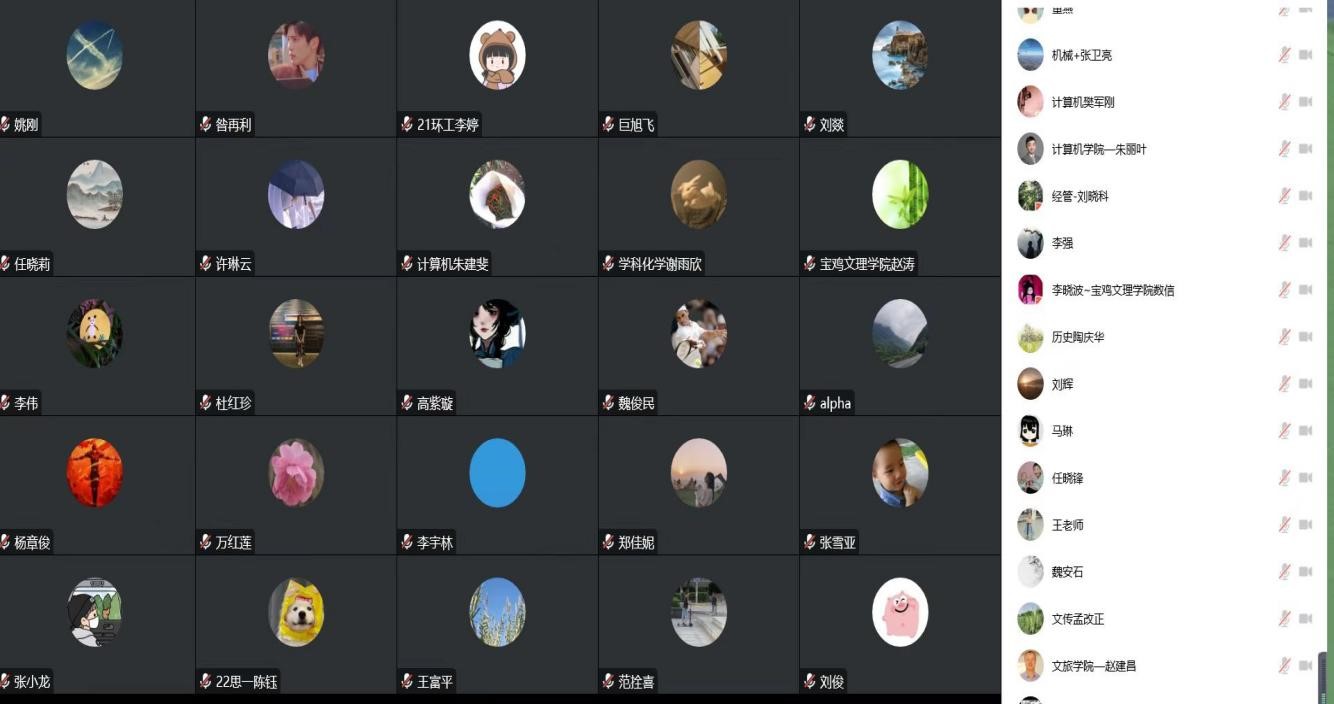Click the muted microphone icon for 机械+张卫亮
The height and width of the screenshot is (704, 1334).
(1284, 55)
